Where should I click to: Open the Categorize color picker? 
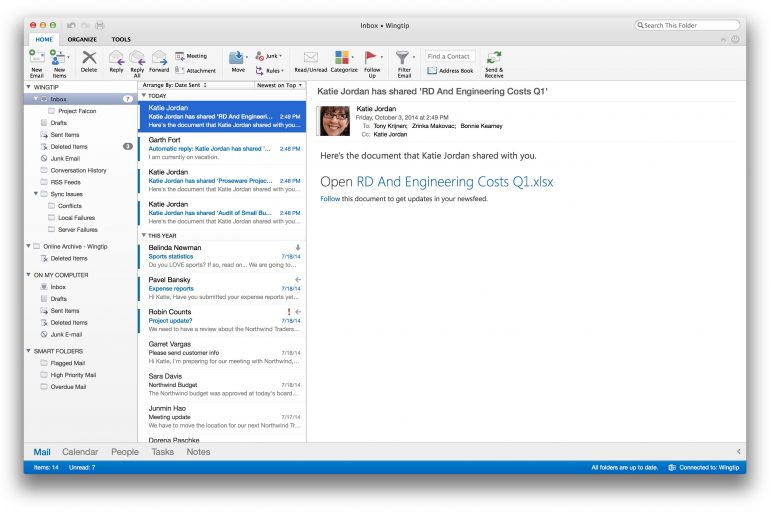tap(343, 57)
